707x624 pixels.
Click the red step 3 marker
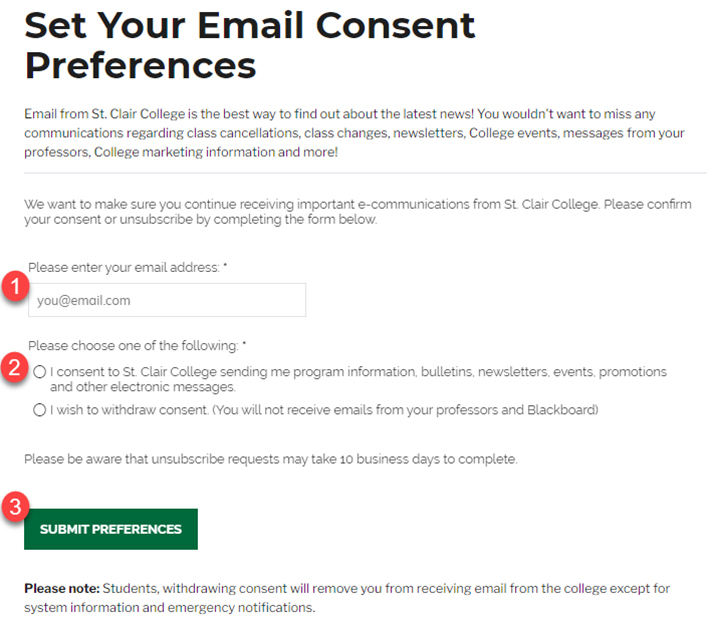pos(15,507)
